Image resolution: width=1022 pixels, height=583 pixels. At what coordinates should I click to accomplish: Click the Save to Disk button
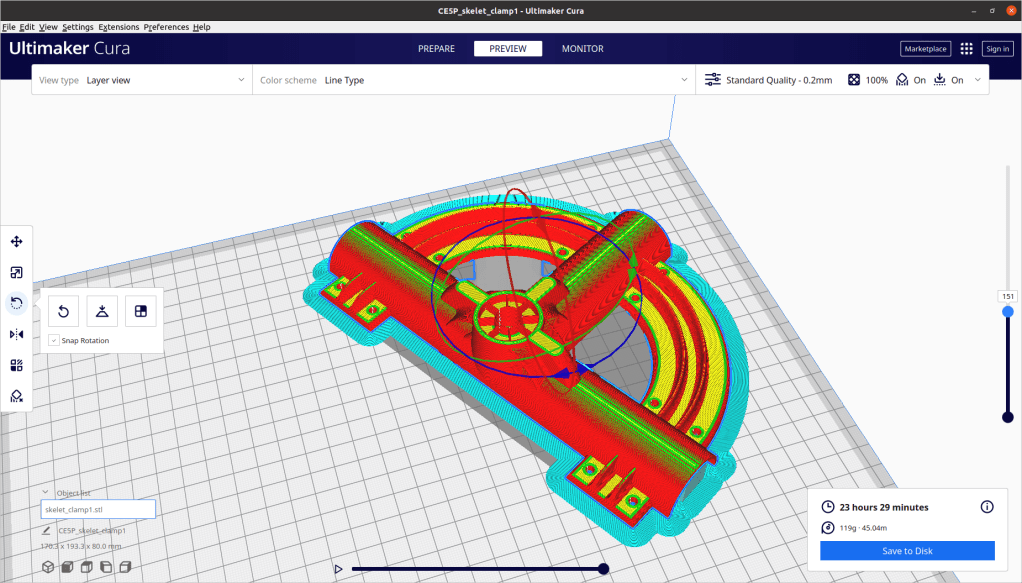[x=907, y=551]
